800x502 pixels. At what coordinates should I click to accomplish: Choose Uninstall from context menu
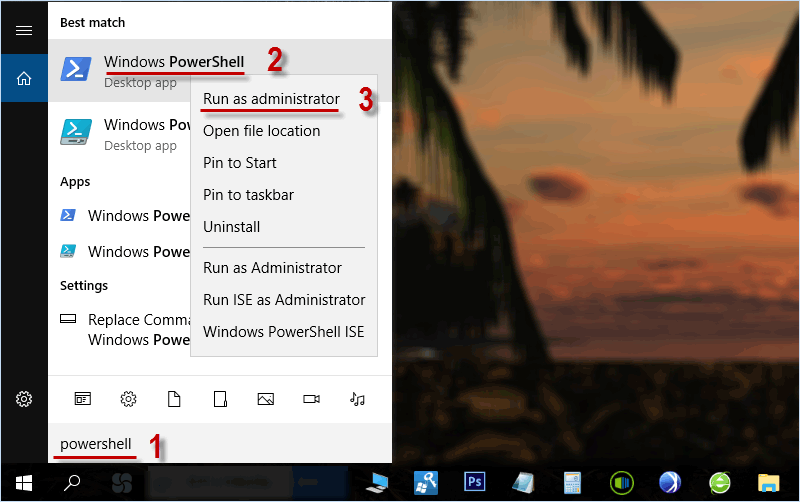coord(232,227)
